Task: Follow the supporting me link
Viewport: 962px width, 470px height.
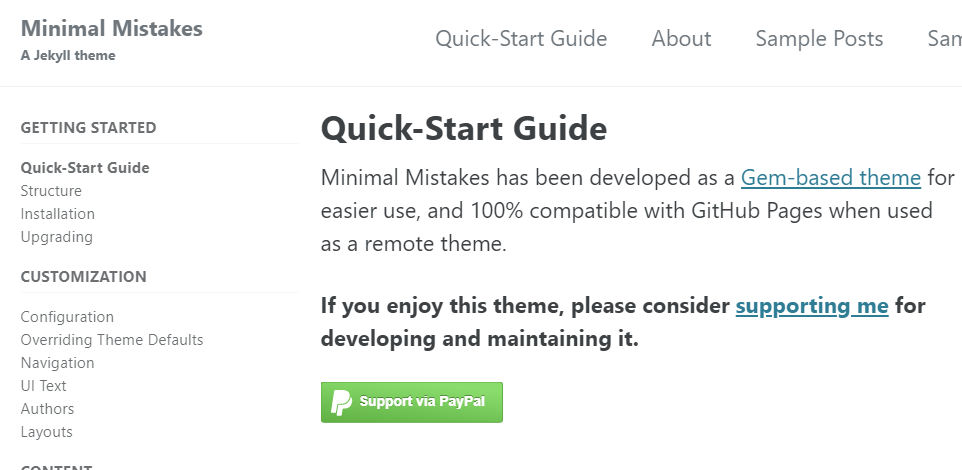Action: click(x=812, y=306)
